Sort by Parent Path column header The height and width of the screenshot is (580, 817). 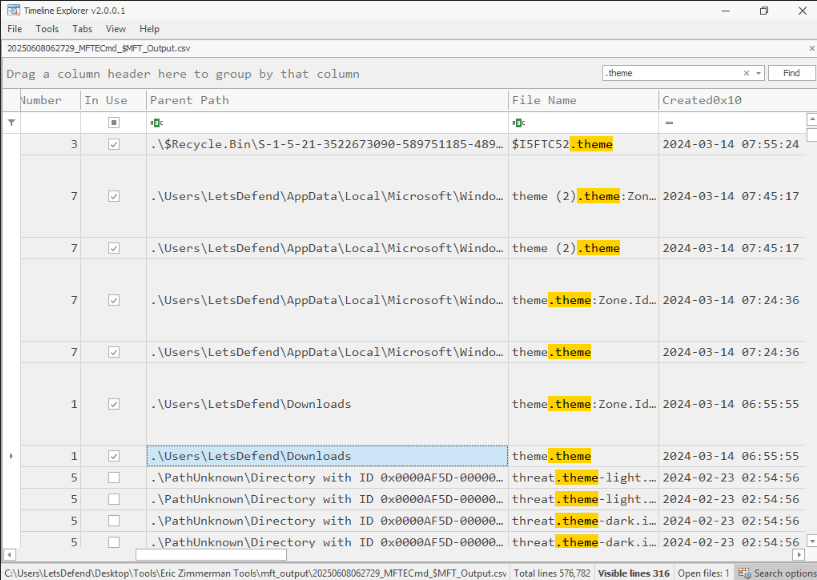pos(327,100)
